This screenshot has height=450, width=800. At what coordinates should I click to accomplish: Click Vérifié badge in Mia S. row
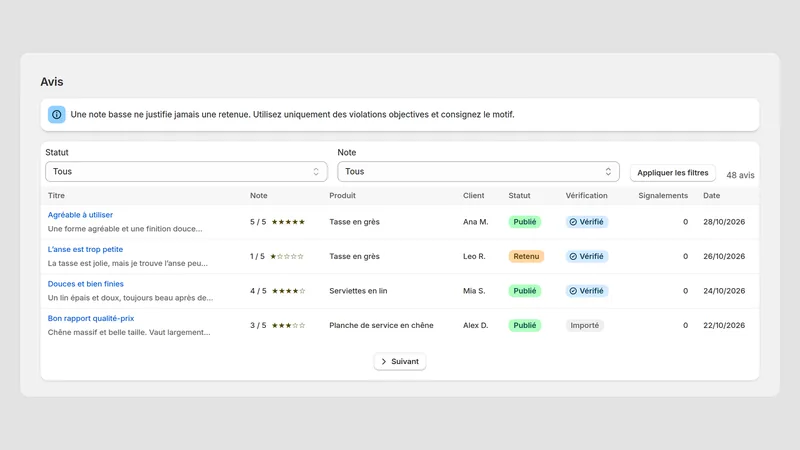click(587, 291)
